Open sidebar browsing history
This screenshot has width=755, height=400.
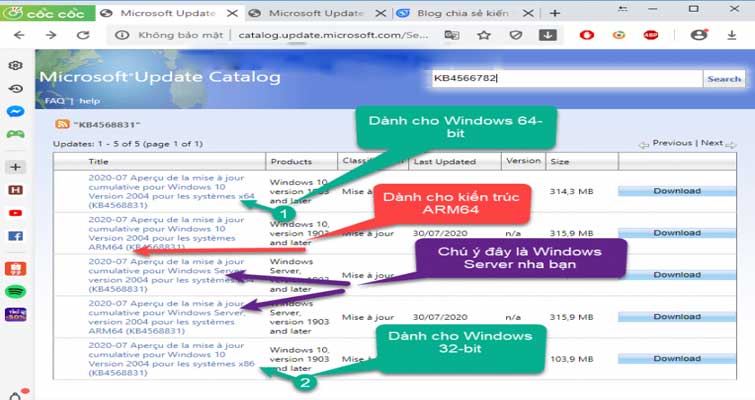[15, 89]
